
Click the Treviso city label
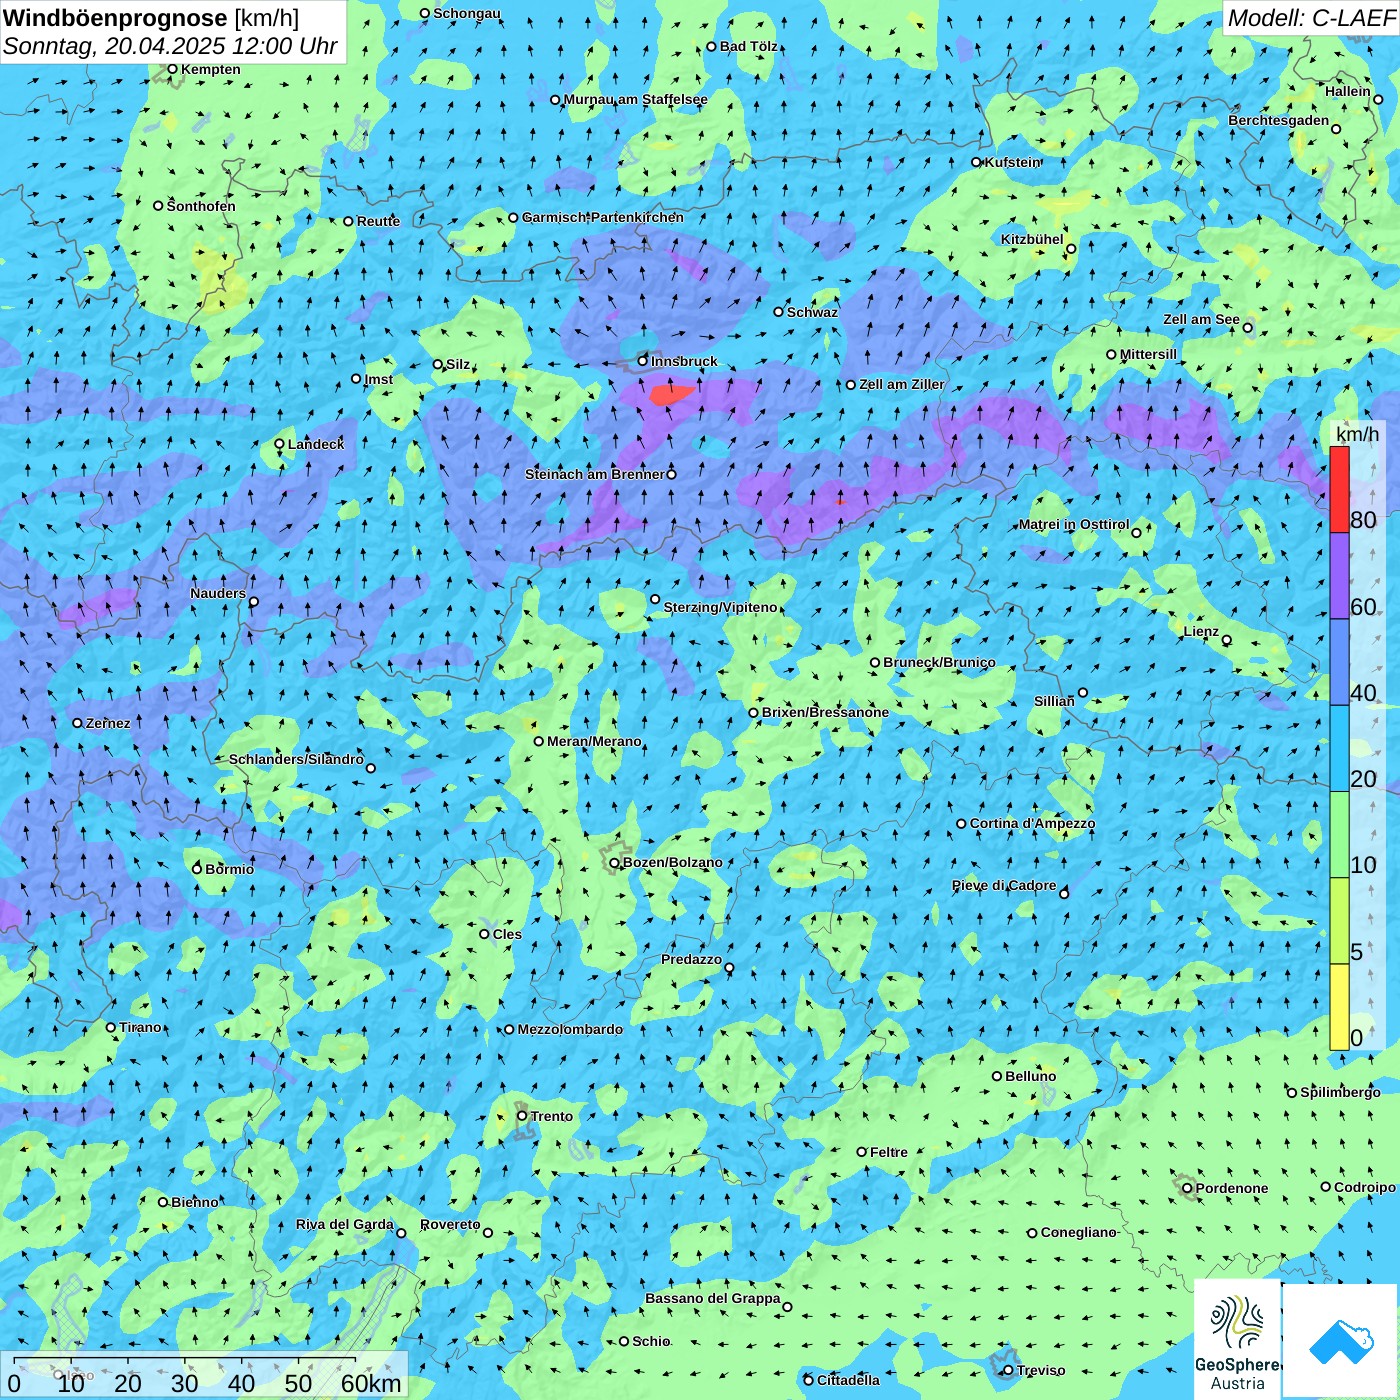coord(1040,1370)
